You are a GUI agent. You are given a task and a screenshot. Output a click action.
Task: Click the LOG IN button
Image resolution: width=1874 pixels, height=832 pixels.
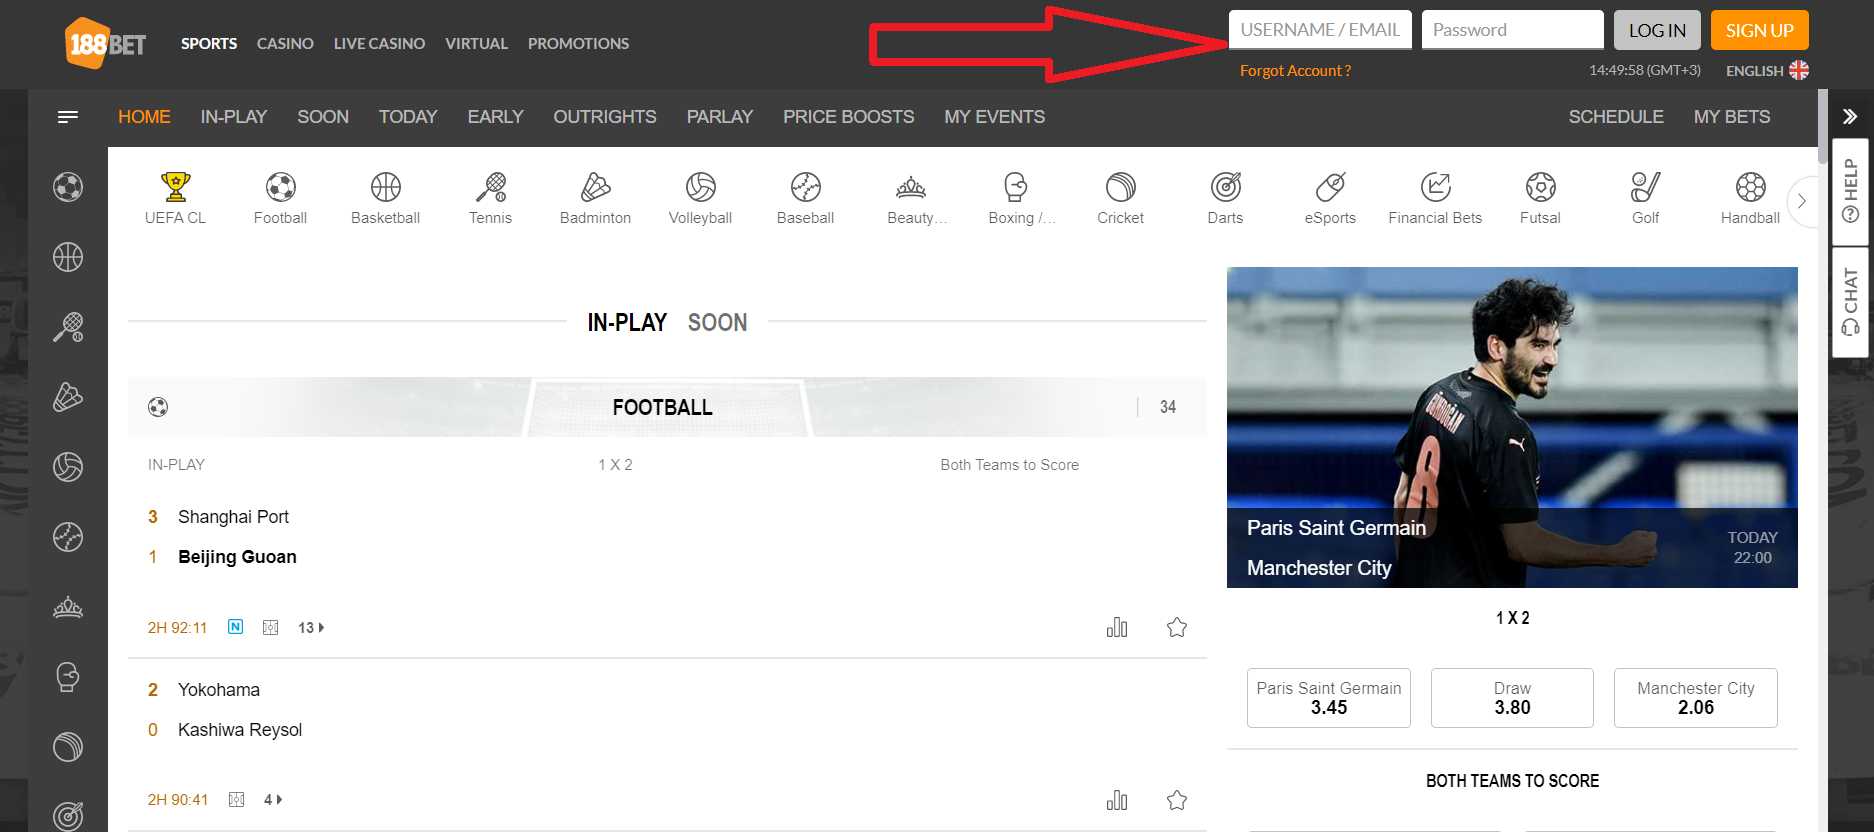[1657, 30]
